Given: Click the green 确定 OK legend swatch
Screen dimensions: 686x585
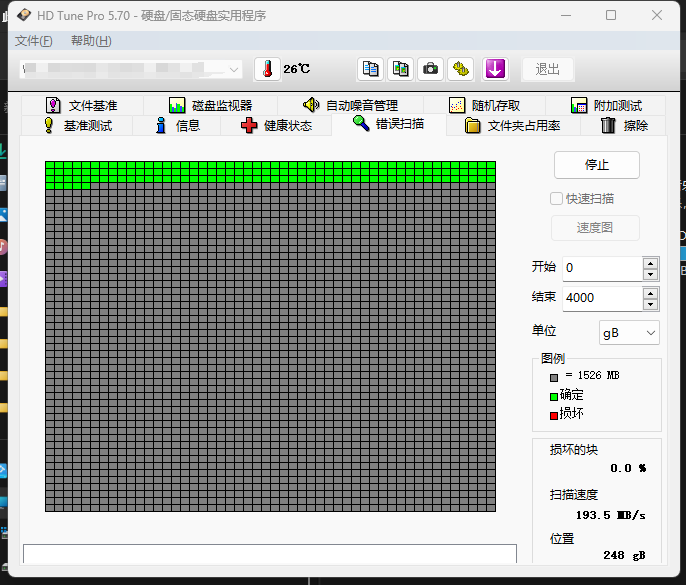Looking at the screenshot, I should coord(554,397).
